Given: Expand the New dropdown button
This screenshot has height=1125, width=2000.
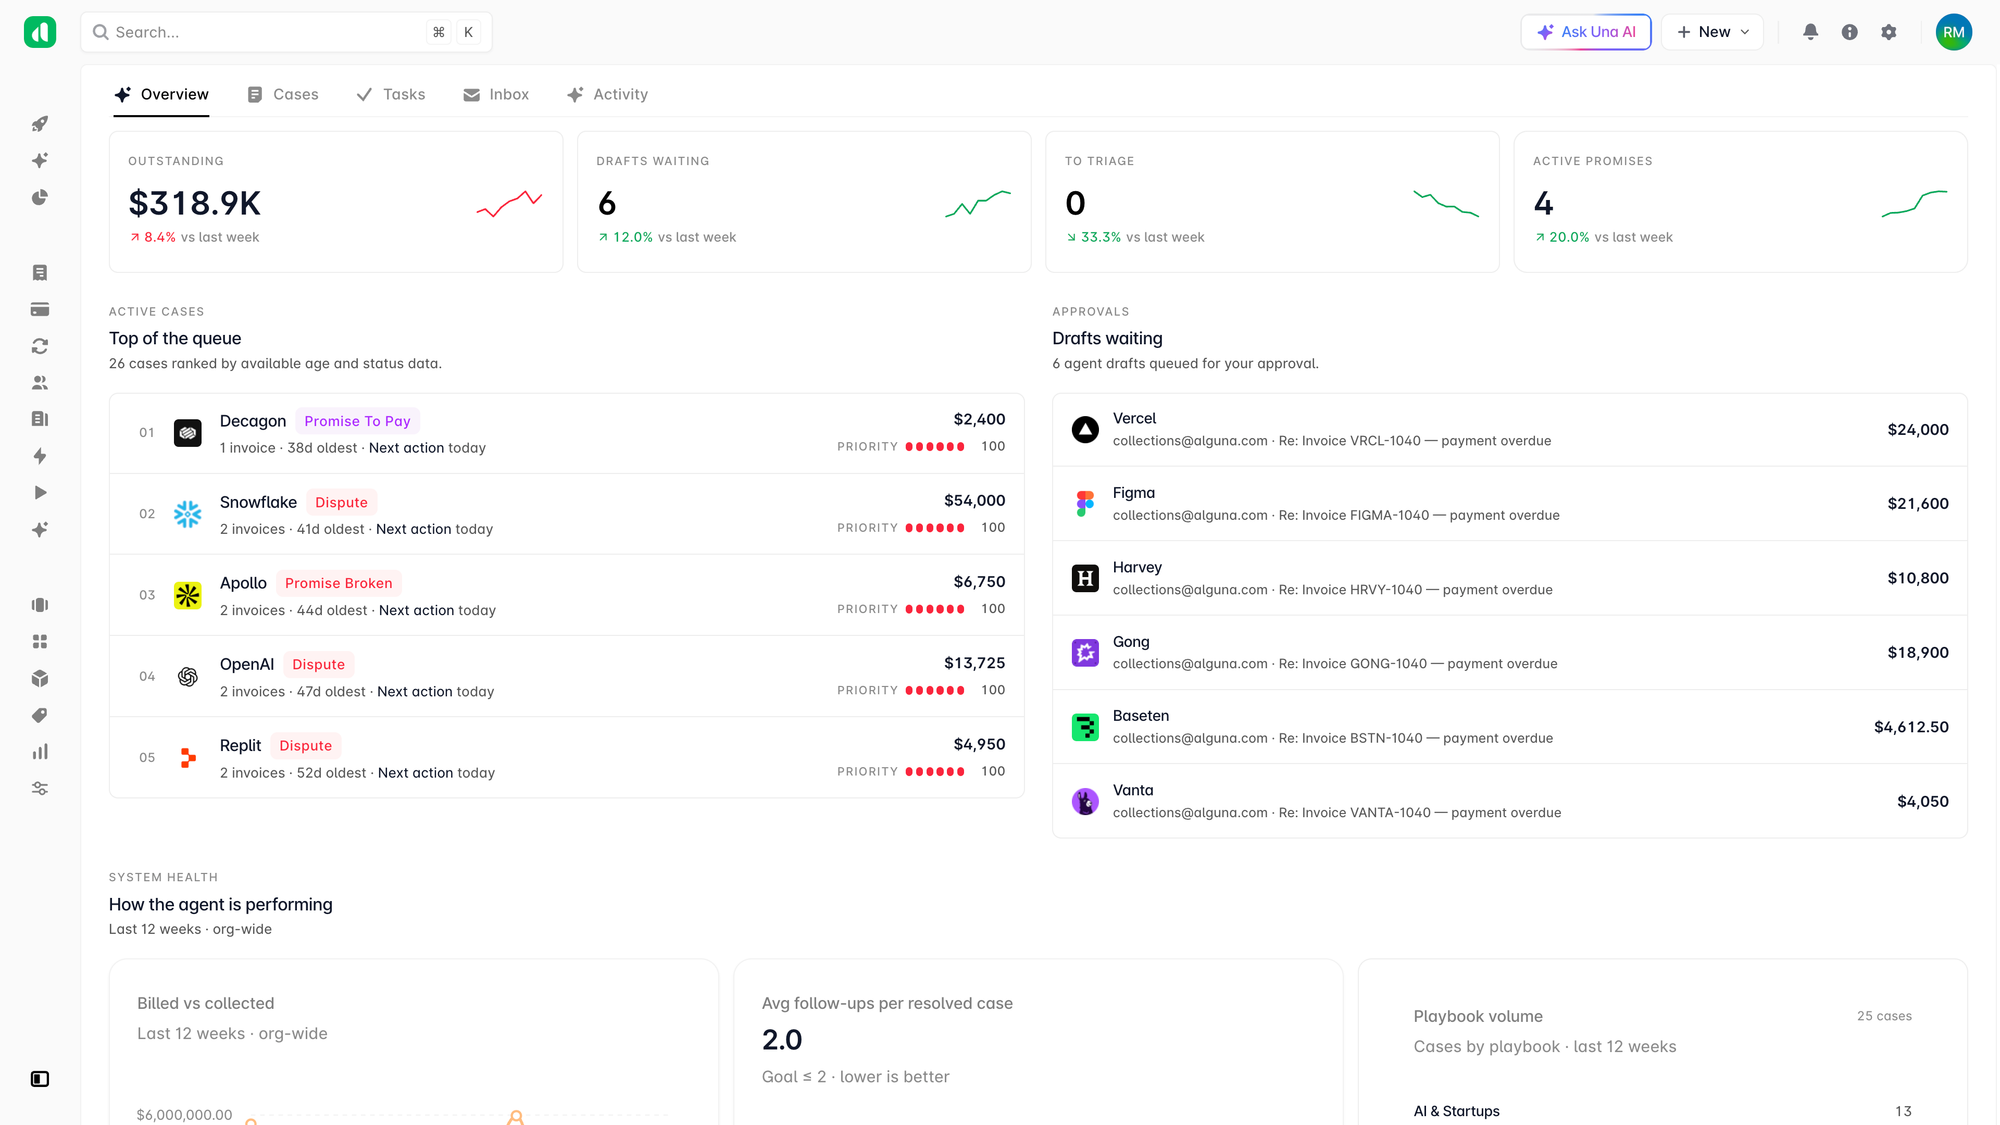Looking at the screenshot, I should [x=1712, y=32].
